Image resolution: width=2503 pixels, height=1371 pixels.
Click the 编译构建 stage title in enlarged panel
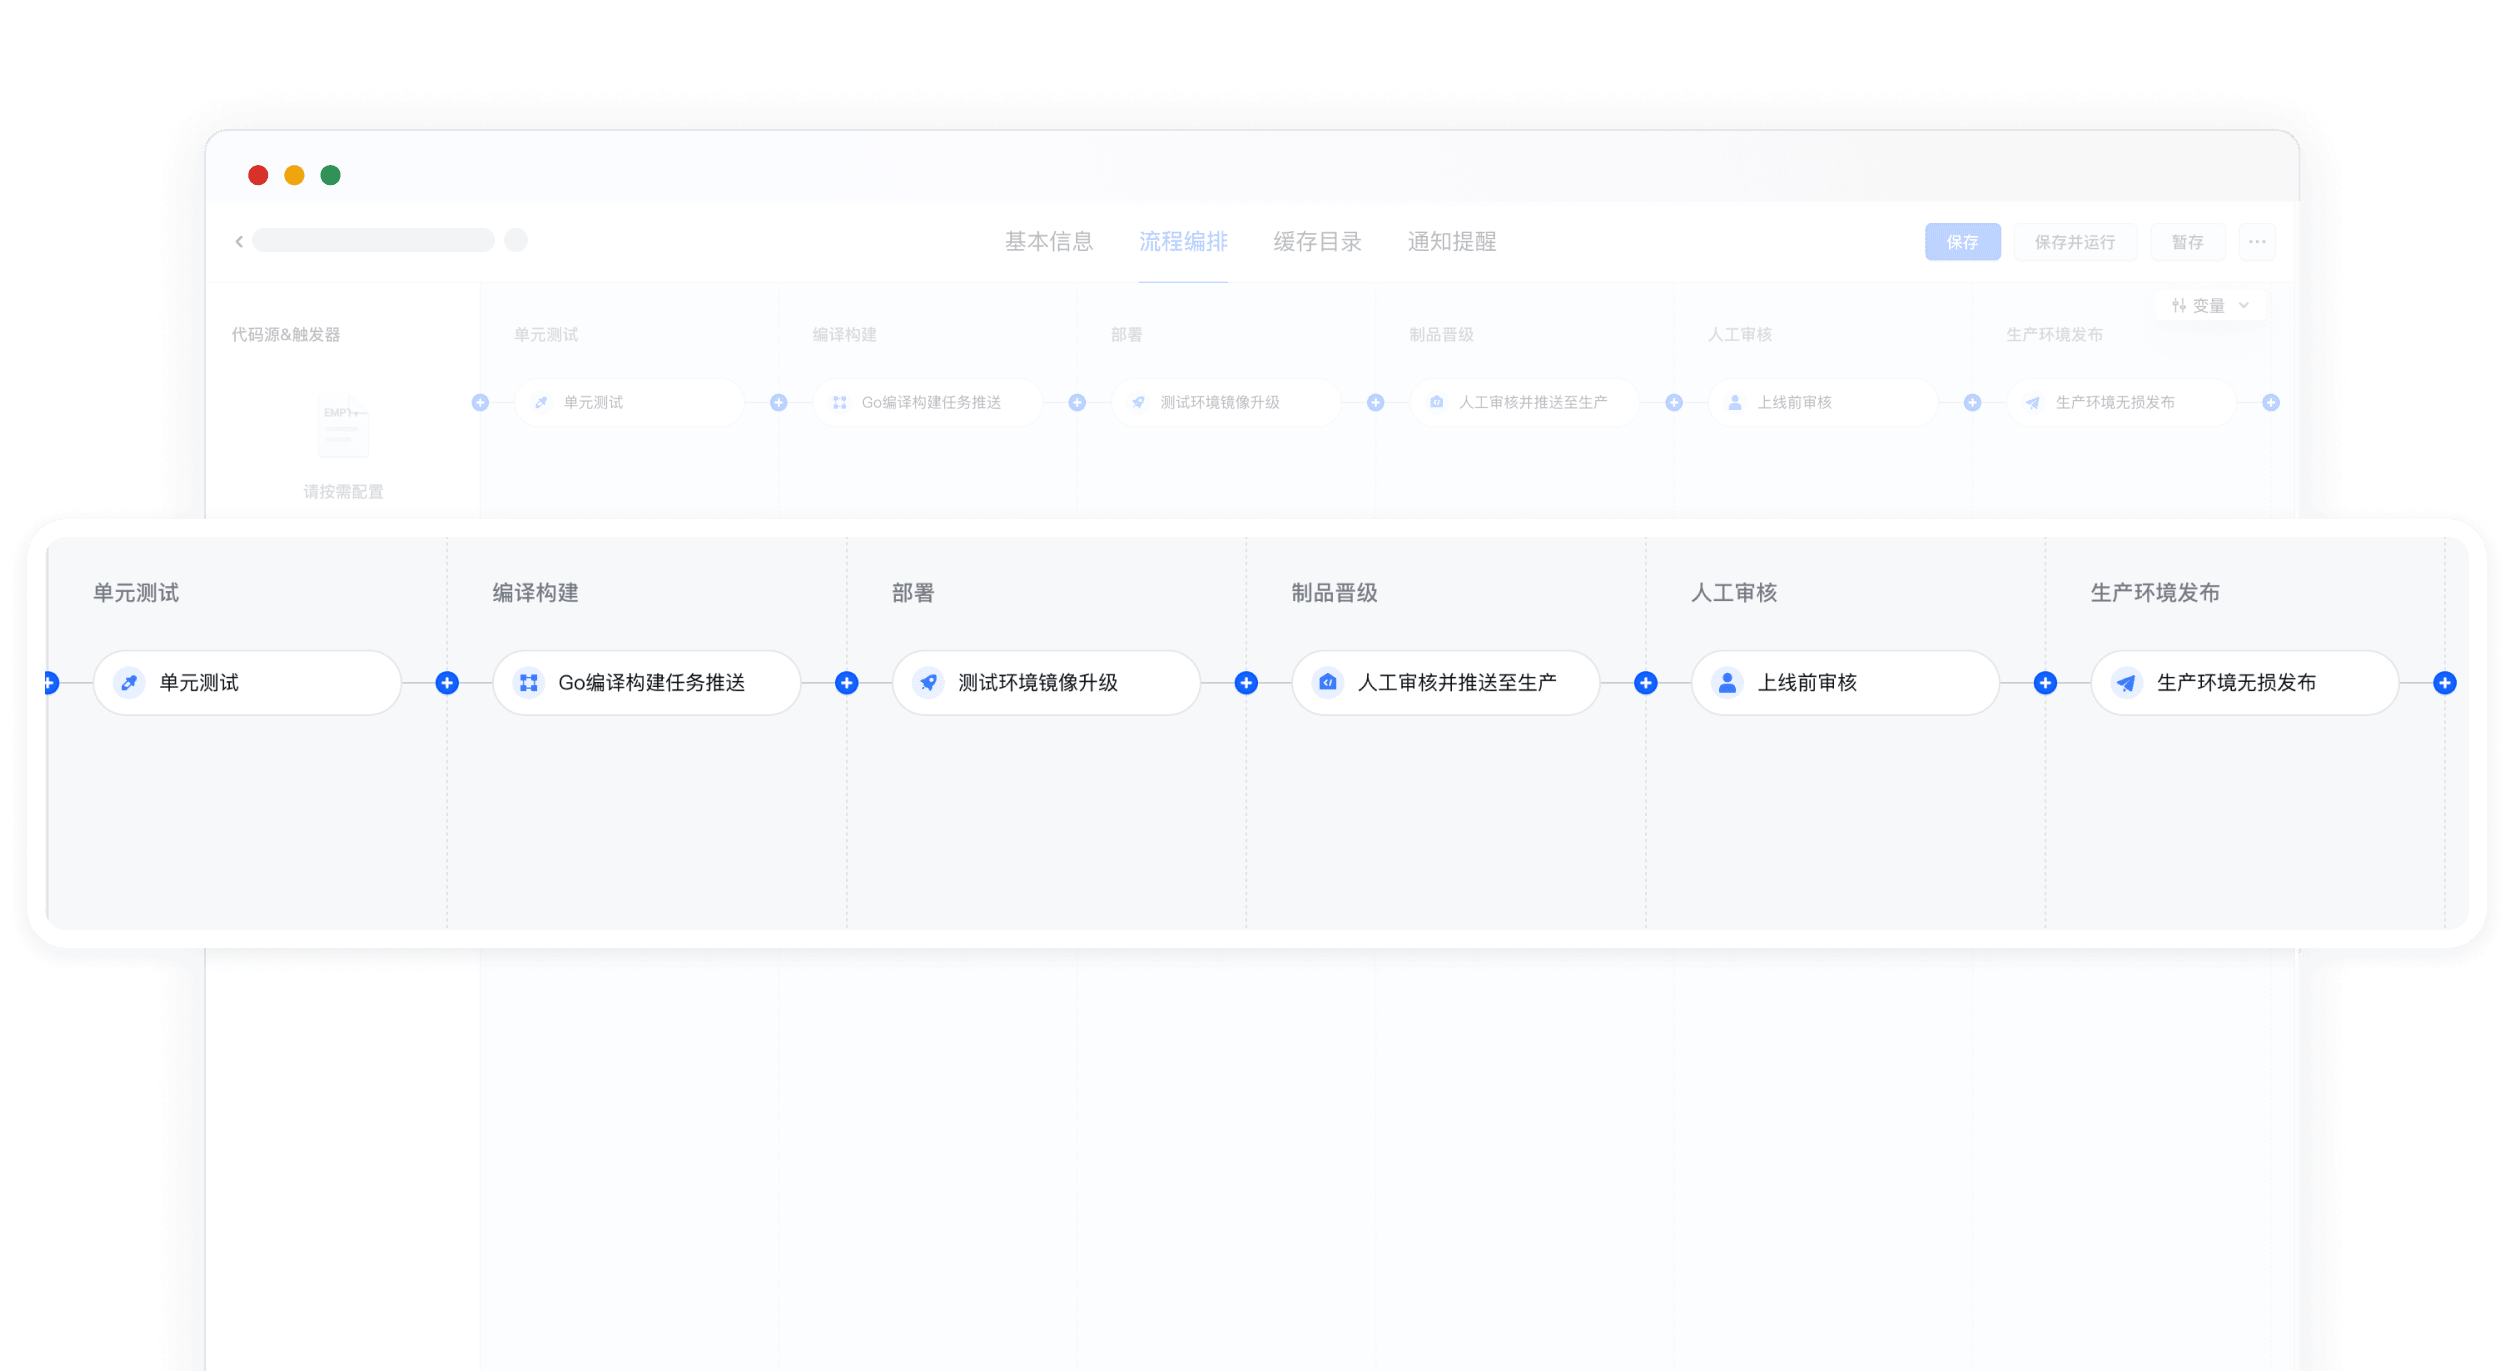point(535,593)
